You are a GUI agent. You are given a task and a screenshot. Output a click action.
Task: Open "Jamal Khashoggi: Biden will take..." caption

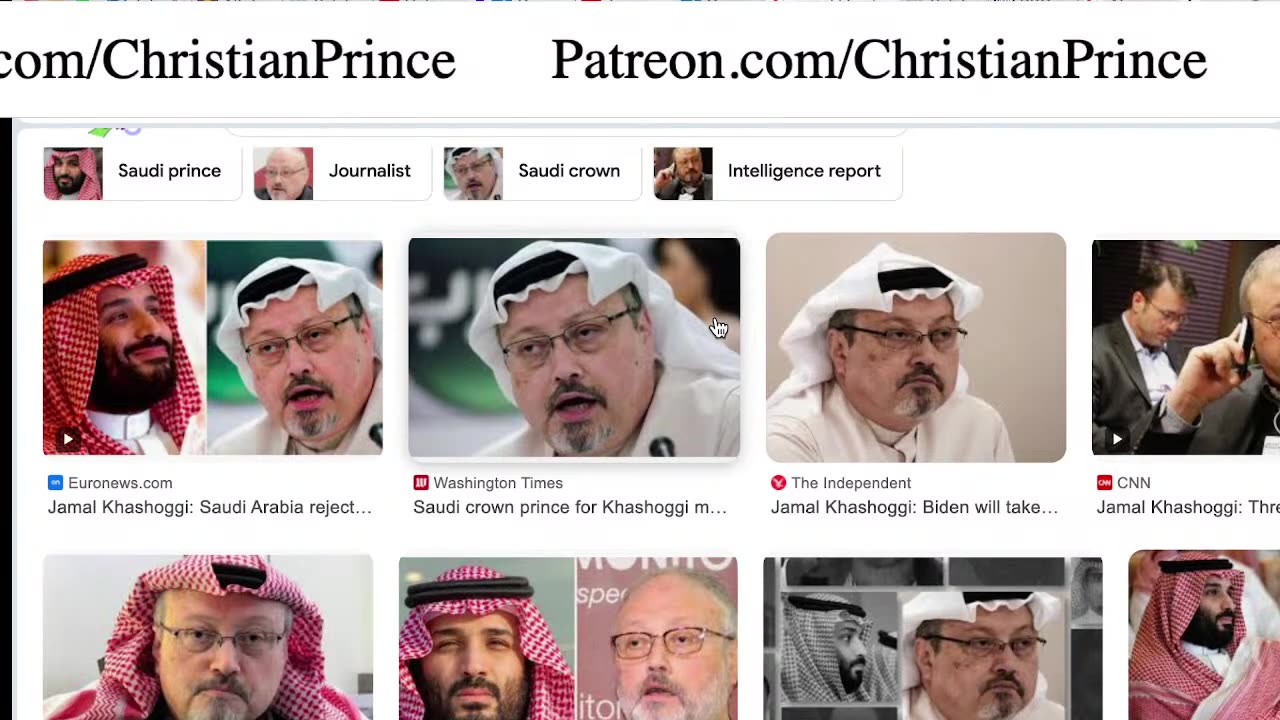pyautogui.click(x=914, y=507)
